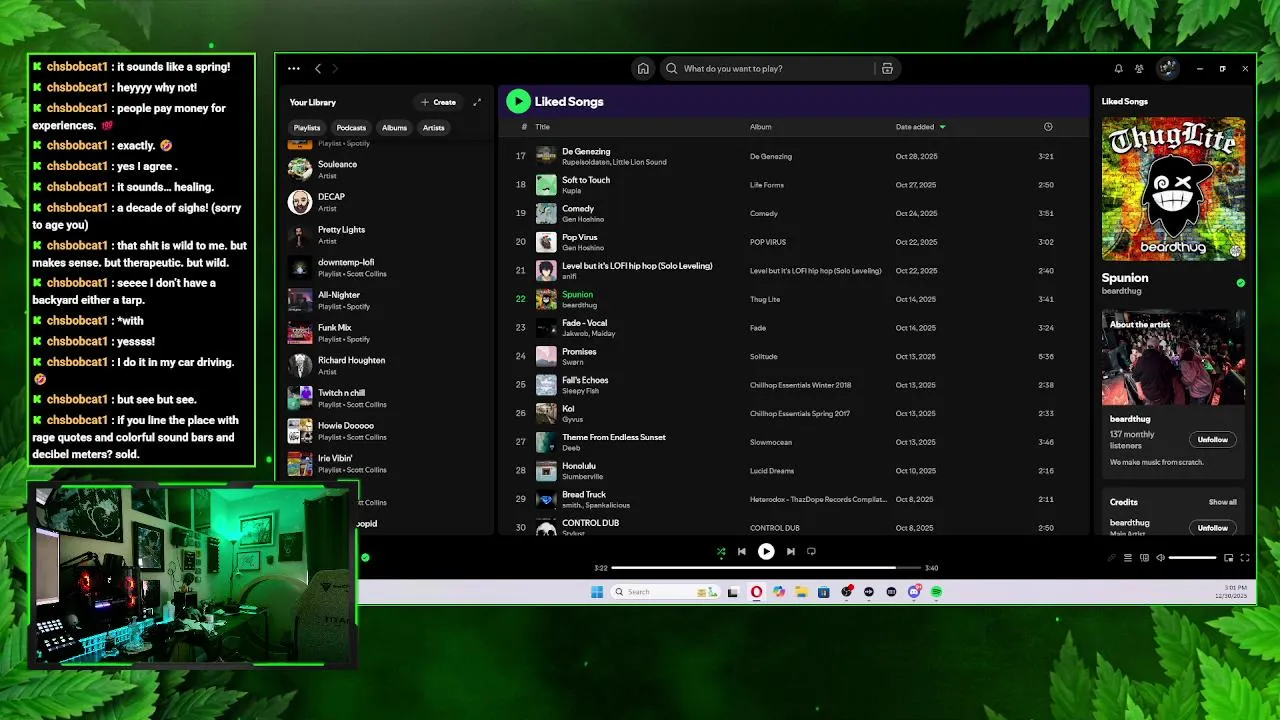Screen dimensions: 1280x720
Task: Play Liked Songs with the green button
Action: [x=518, y=101]
